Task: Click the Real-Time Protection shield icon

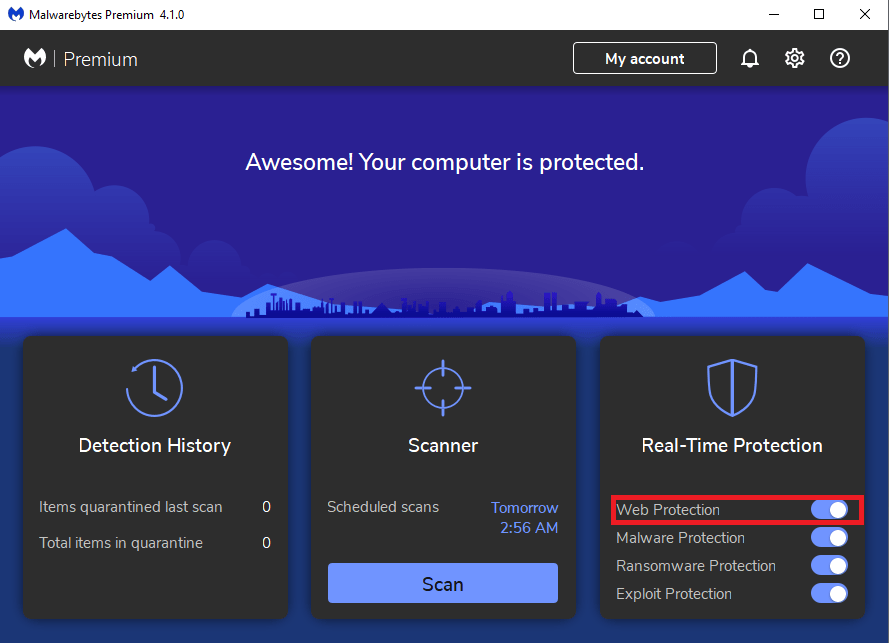Action: pyautogui.click(x=732, y=388)
